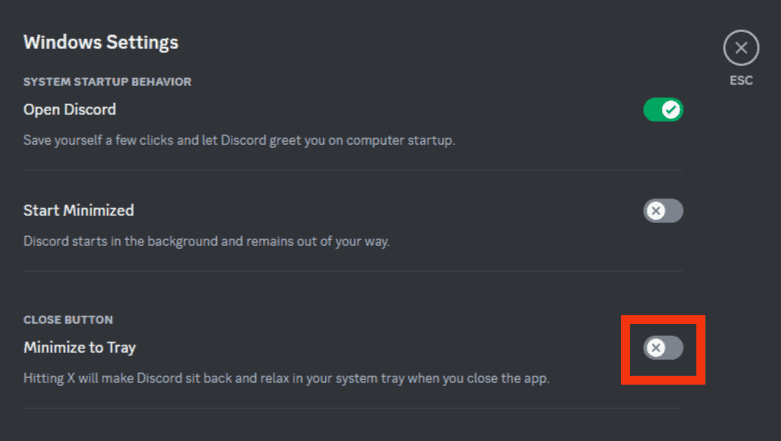Click the 'Save yourself a few clicks' description

click(239, 141)
